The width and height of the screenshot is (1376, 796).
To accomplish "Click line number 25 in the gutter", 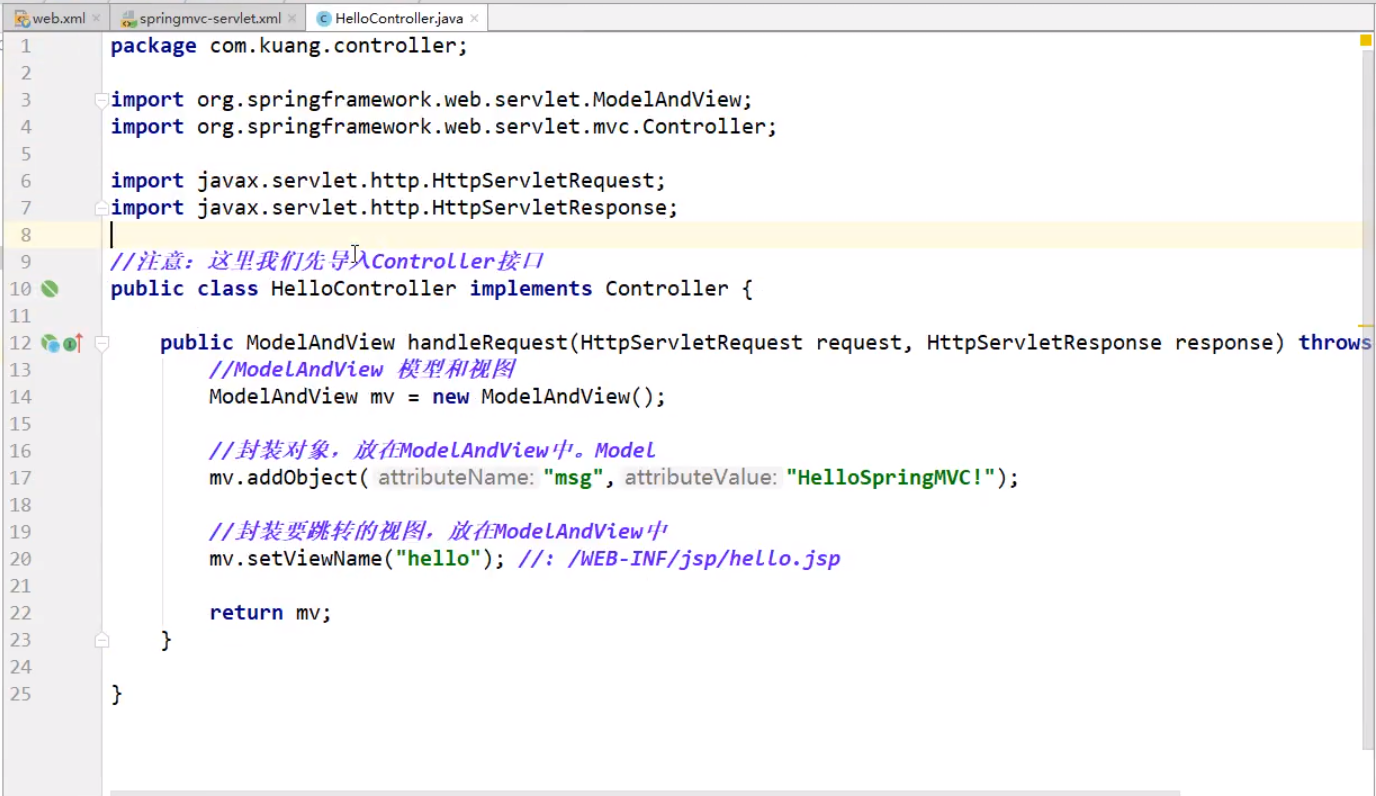I will 21,694.
